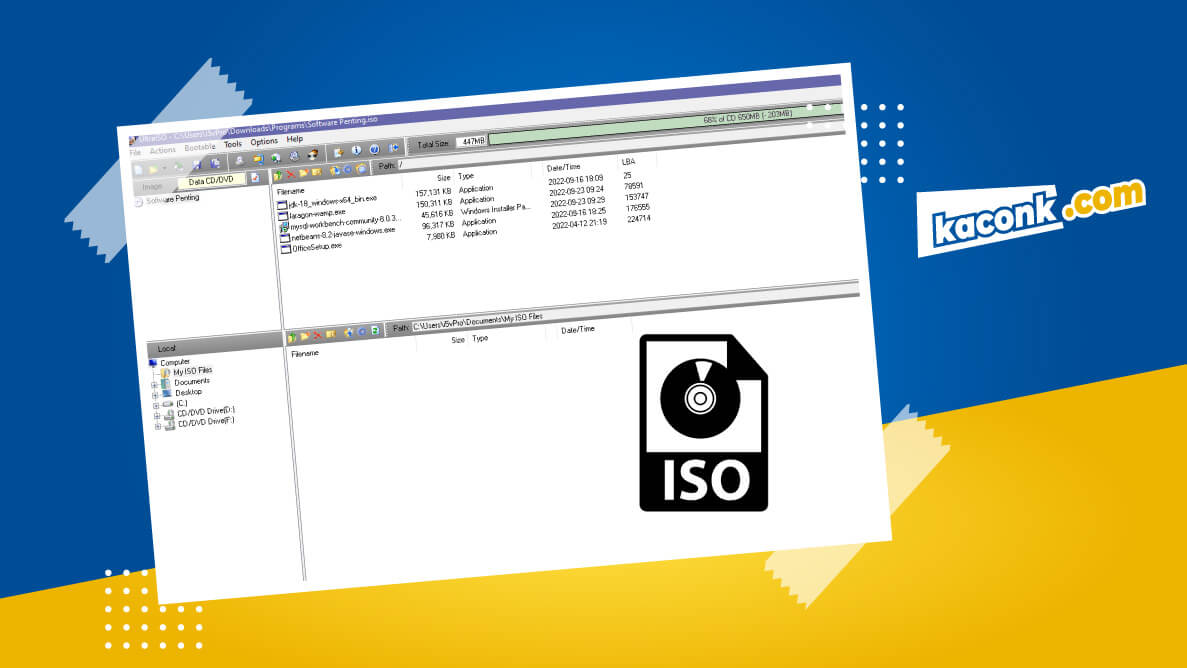Click the Convert image toolbar icon

pos(276,158)
